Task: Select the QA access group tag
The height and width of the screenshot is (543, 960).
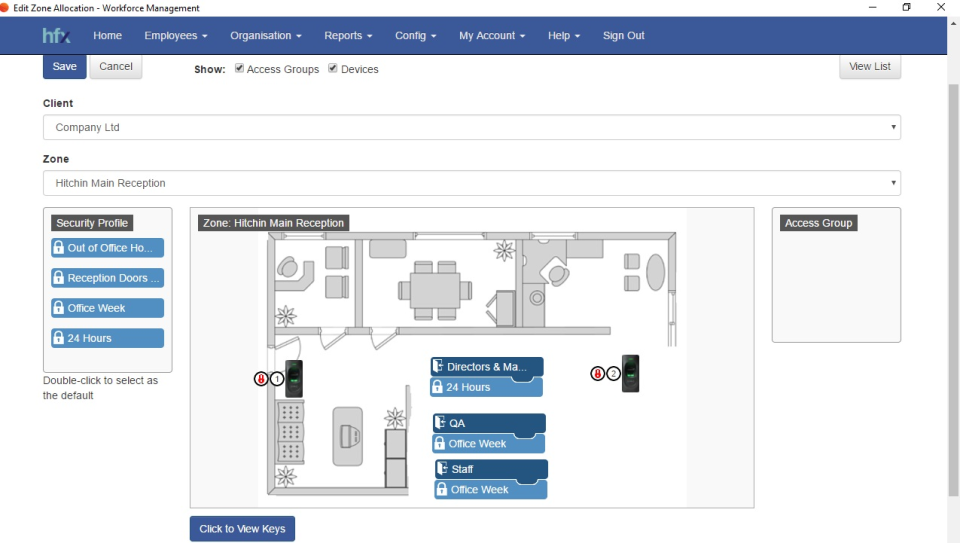Action: (489, 423)
